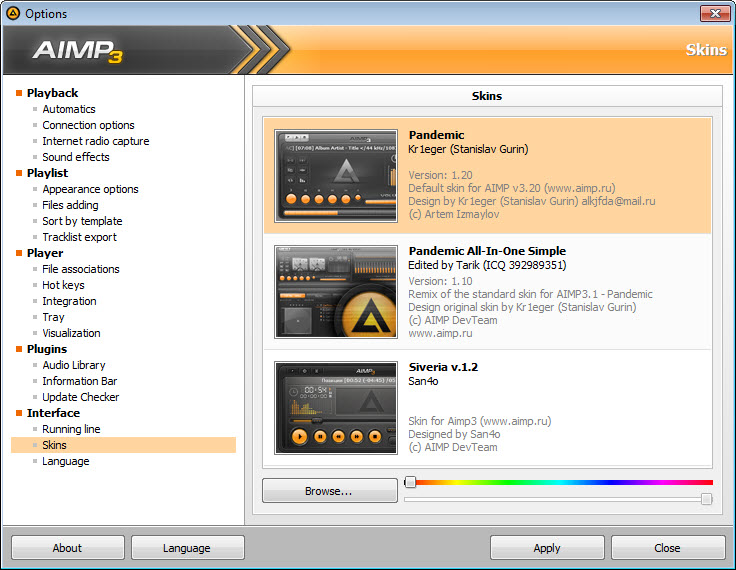
Task: Click the Close button at bottom
Action: click(668, 547)
